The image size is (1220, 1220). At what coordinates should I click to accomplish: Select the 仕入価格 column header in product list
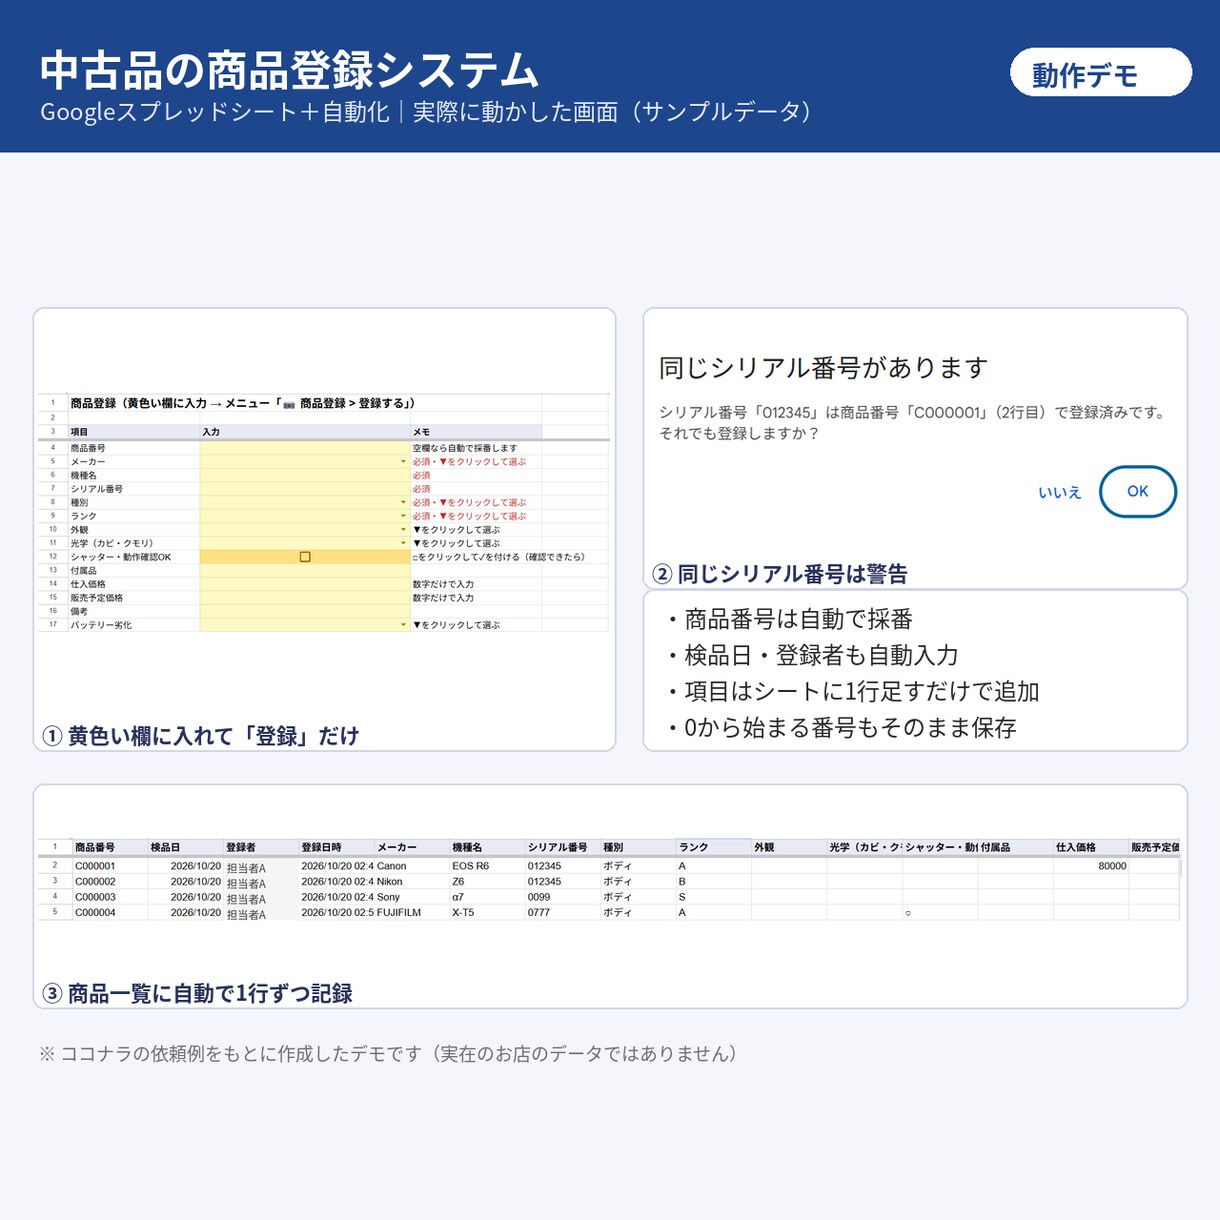pos(1090,847)
